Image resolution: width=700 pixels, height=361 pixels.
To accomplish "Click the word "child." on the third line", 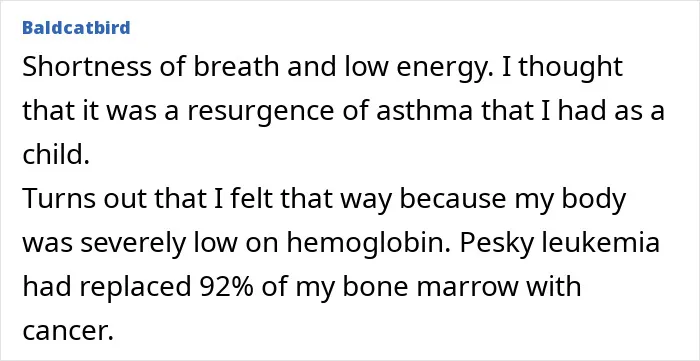I will [56, 155].
